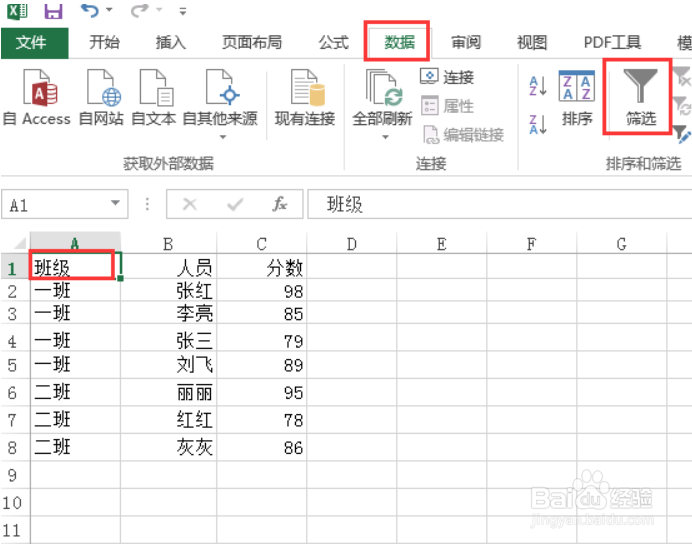Select the cell containing 张红
Image resolution: width=692 pixels, height=544 pixels.
(169, 290)
